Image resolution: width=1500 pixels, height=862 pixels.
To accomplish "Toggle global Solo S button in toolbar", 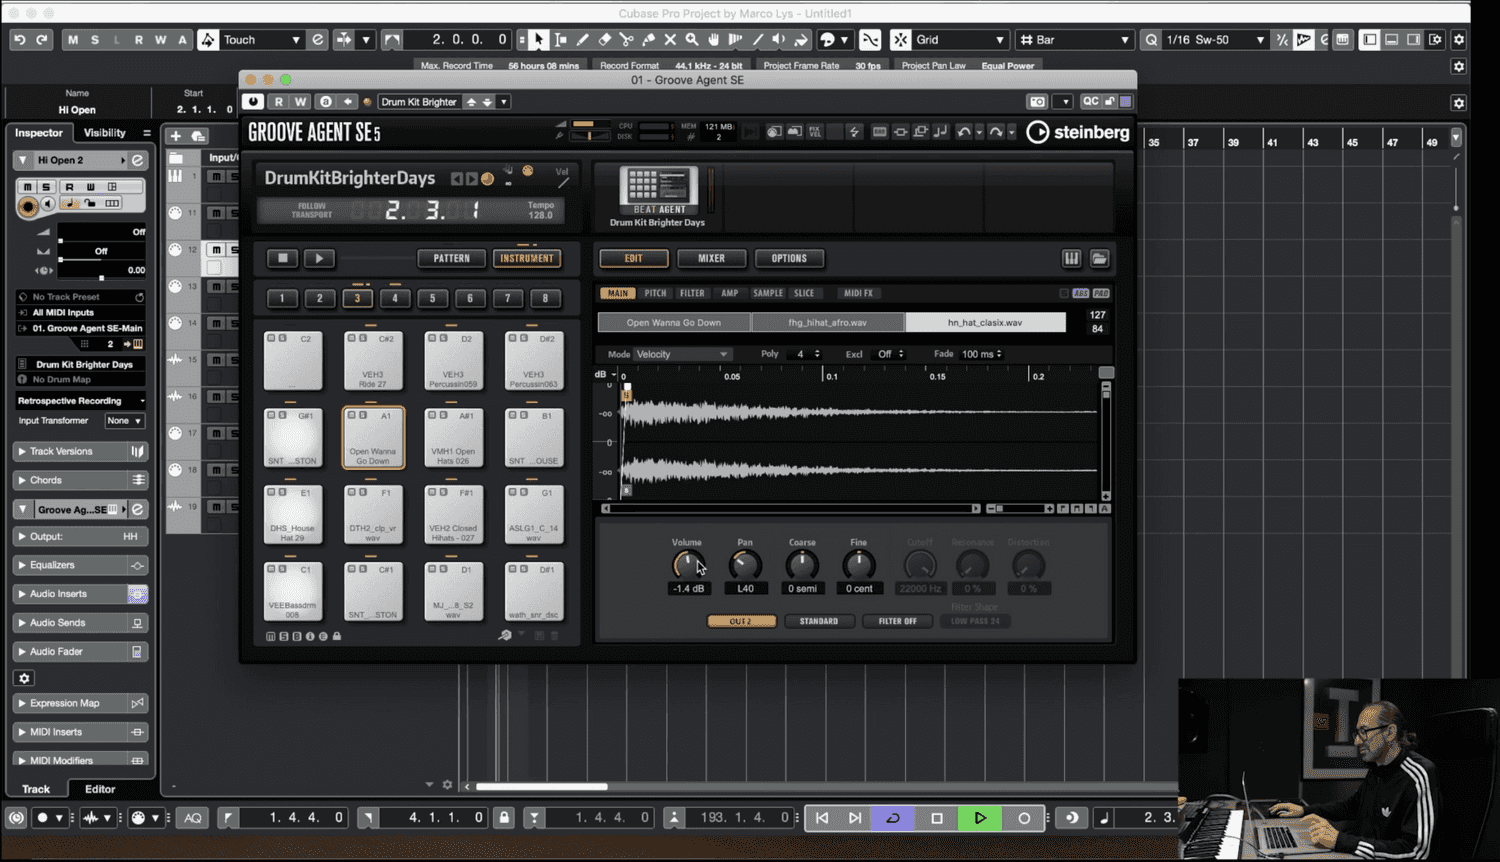I will [x=95, y=39].
